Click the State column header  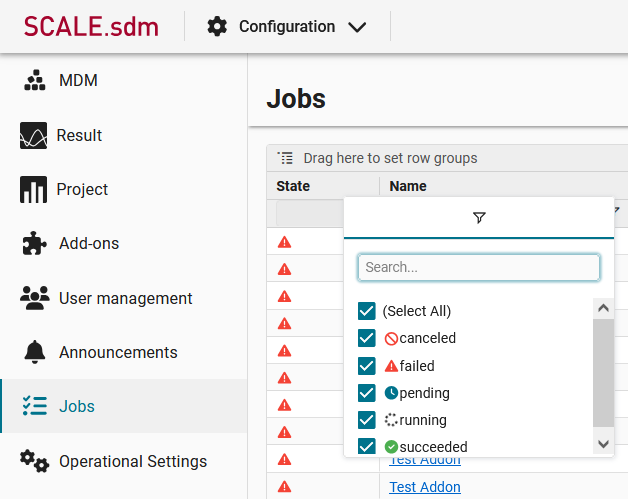coord(293,186)
